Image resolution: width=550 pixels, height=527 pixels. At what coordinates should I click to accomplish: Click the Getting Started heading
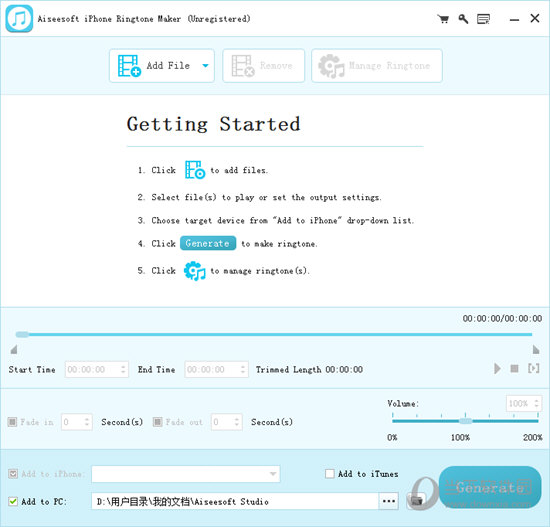pos(213,124)
